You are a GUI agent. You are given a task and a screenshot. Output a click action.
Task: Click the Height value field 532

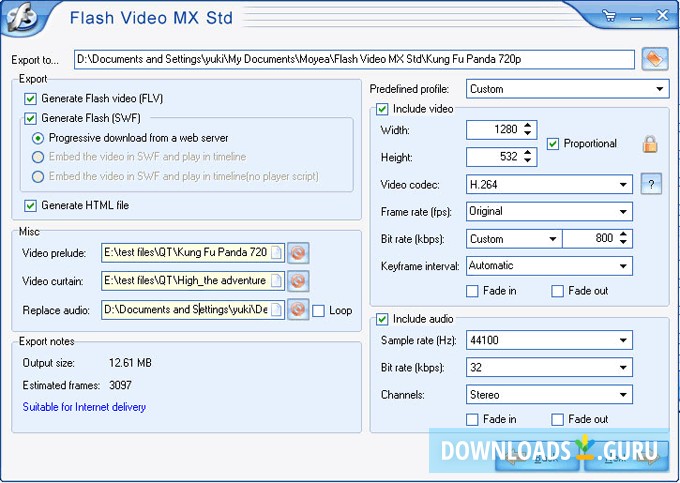coord(494,157)
